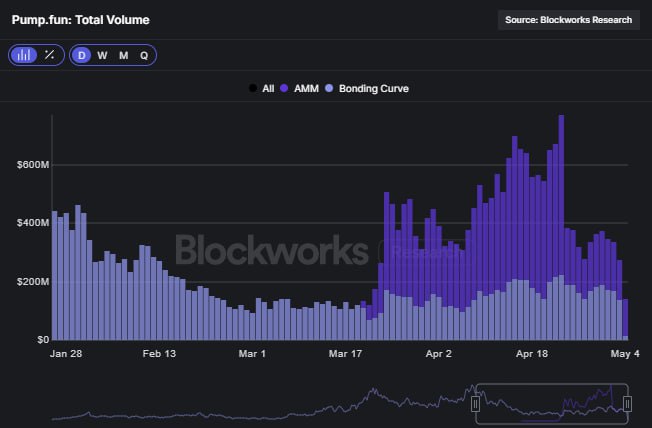Toggle the All series legend item
The width and height of the screenshot is (652, 428).
point(261,88)
